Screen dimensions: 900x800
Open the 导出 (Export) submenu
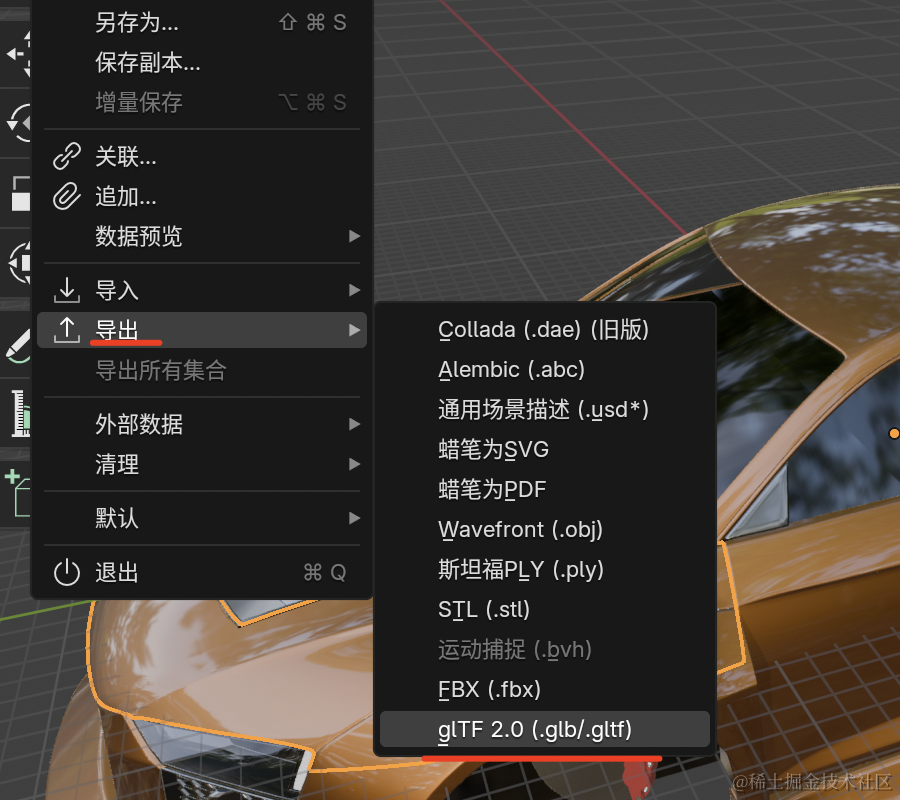tap(201, 330)
